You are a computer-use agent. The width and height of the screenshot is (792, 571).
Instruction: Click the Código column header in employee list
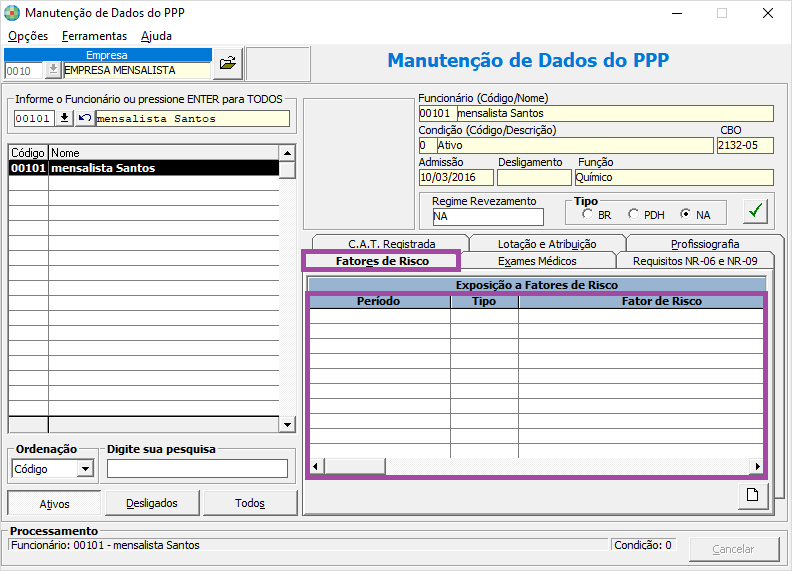28,153
